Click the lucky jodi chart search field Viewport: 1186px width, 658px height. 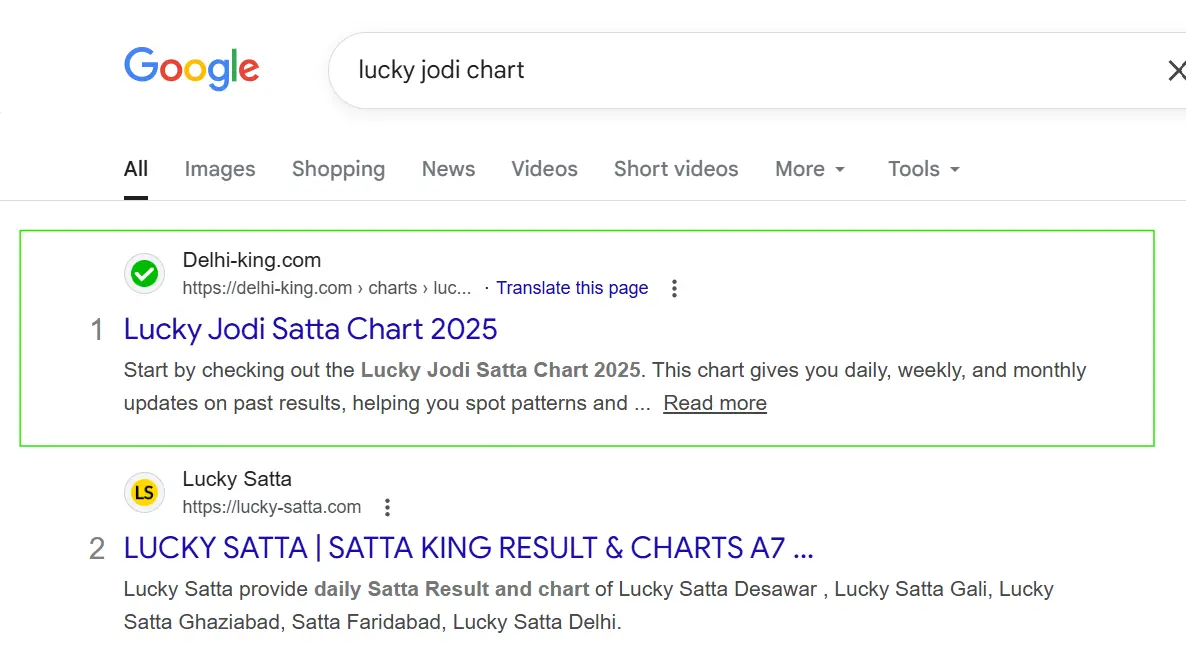[700, 70]
